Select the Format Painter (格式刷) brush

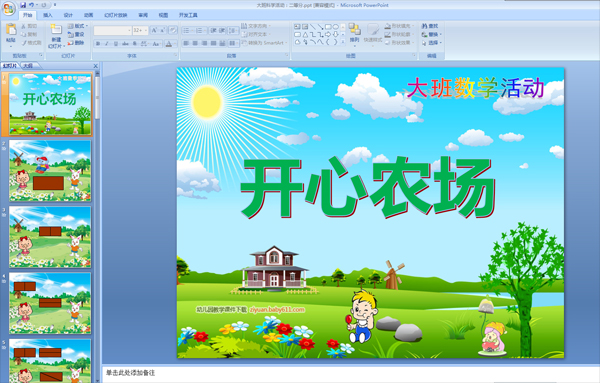coord(23,43)
